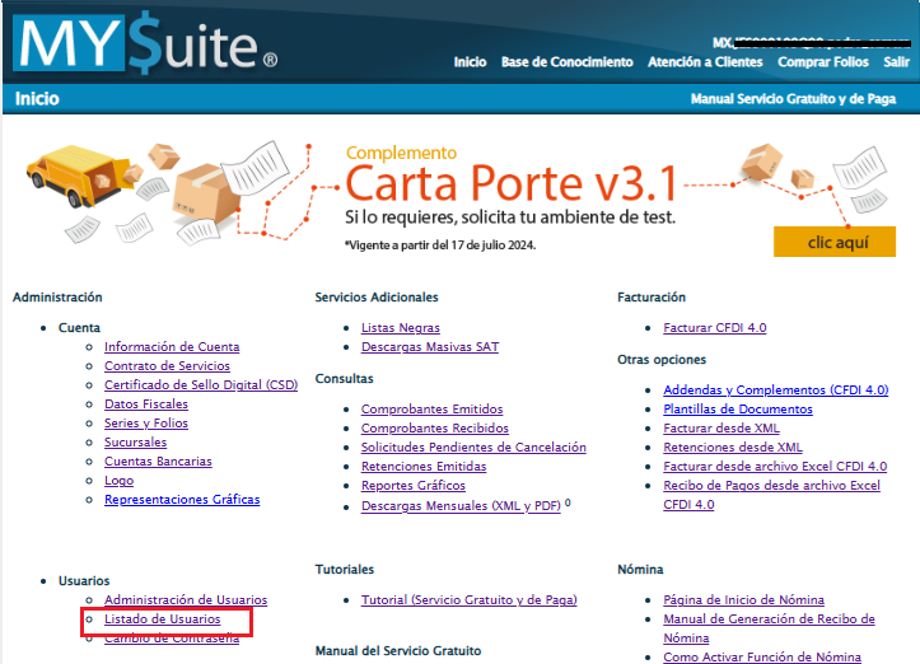920x664 pixels.
Task: Open Listado de Usuarios
Action: tap(163, 619)
